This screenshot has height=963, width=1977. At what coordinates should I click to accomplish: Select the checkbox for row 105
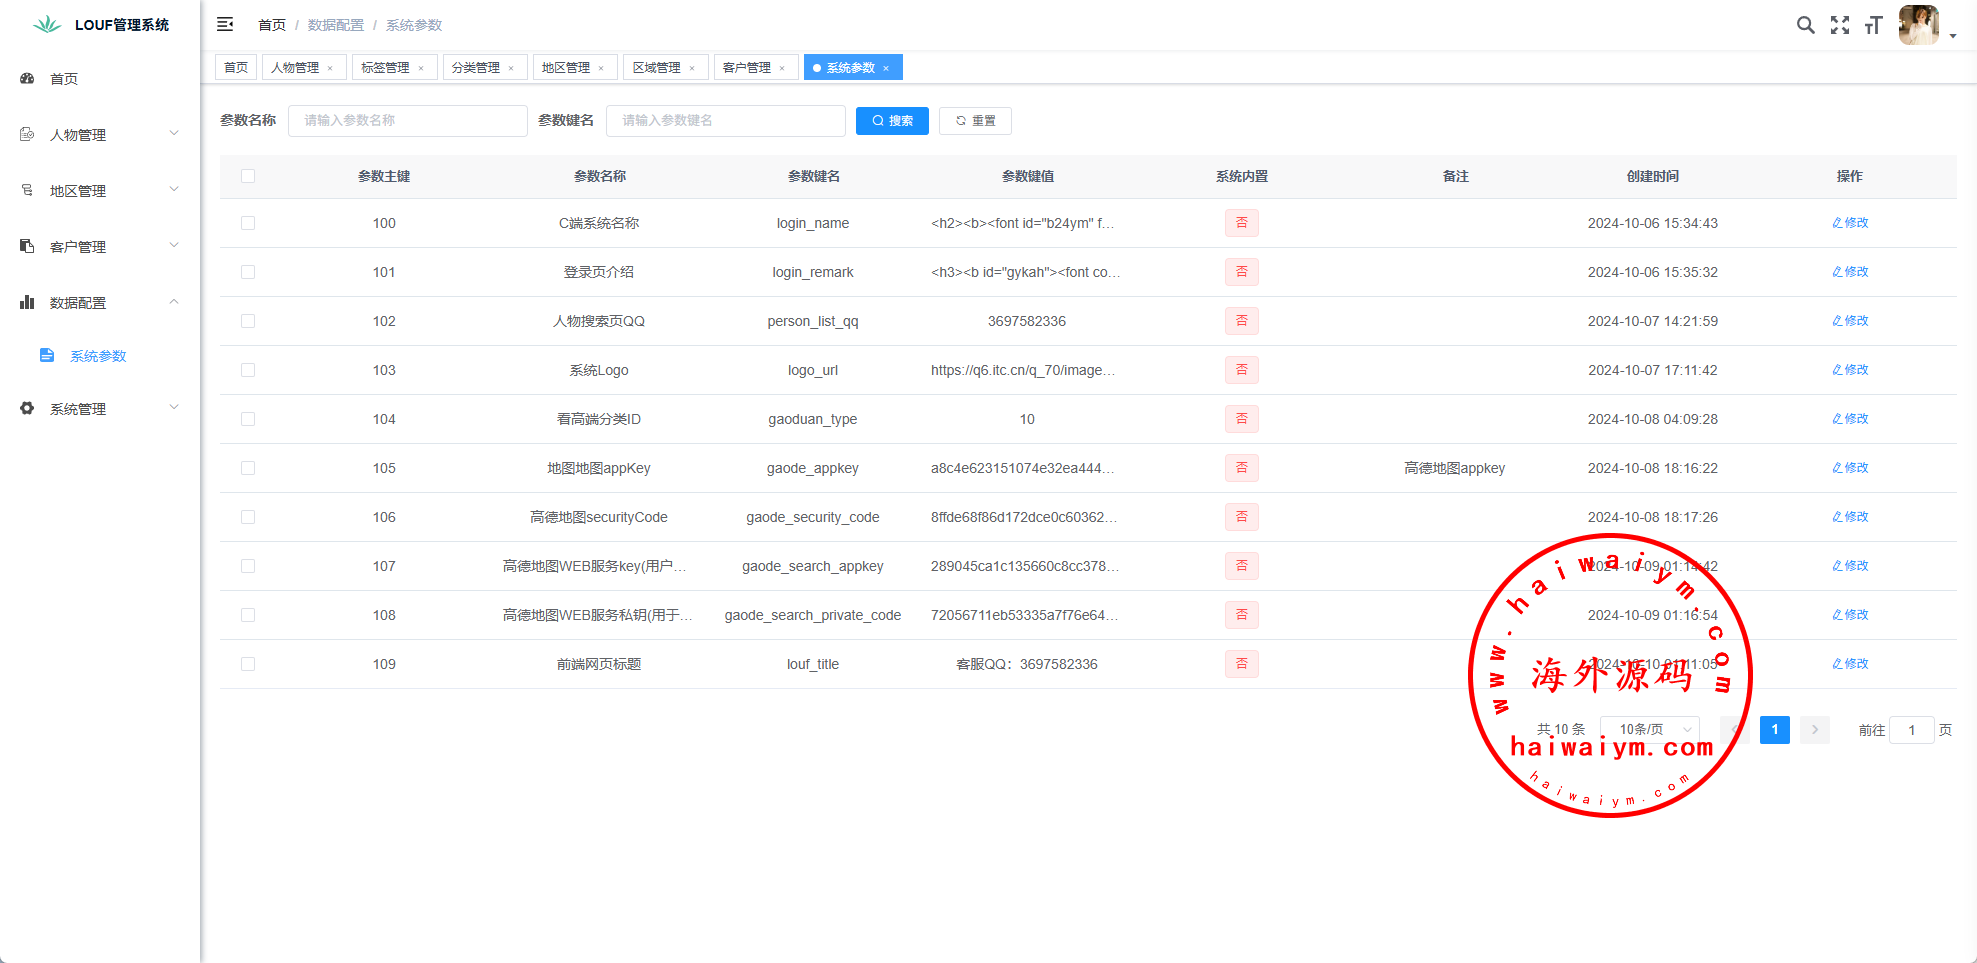248,468
